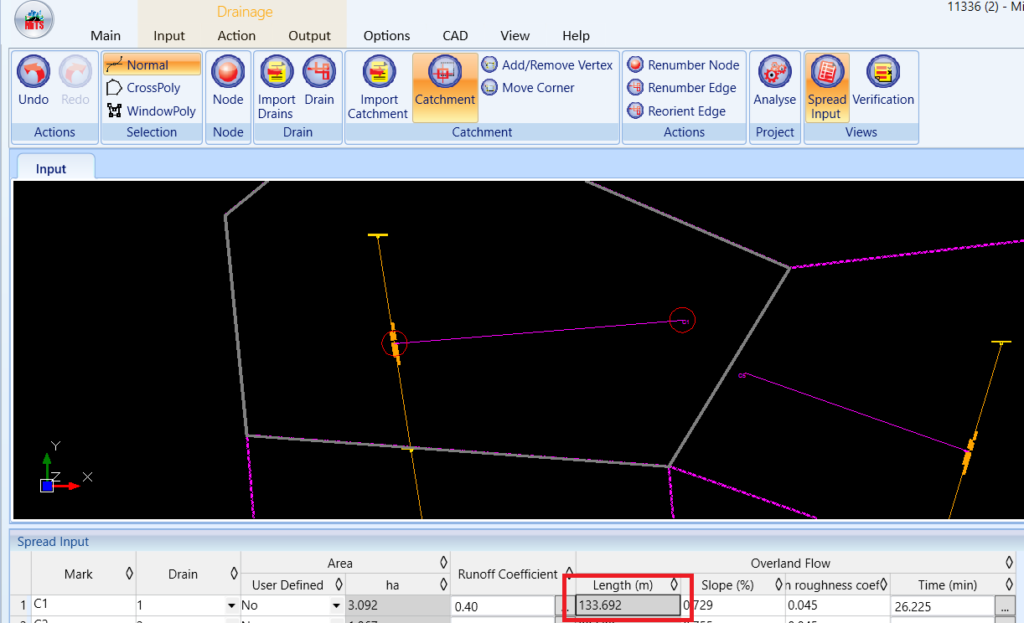Run the Renumber Edge action
The height and width of the screenshot is (623, 1024).
click(682, 88)
